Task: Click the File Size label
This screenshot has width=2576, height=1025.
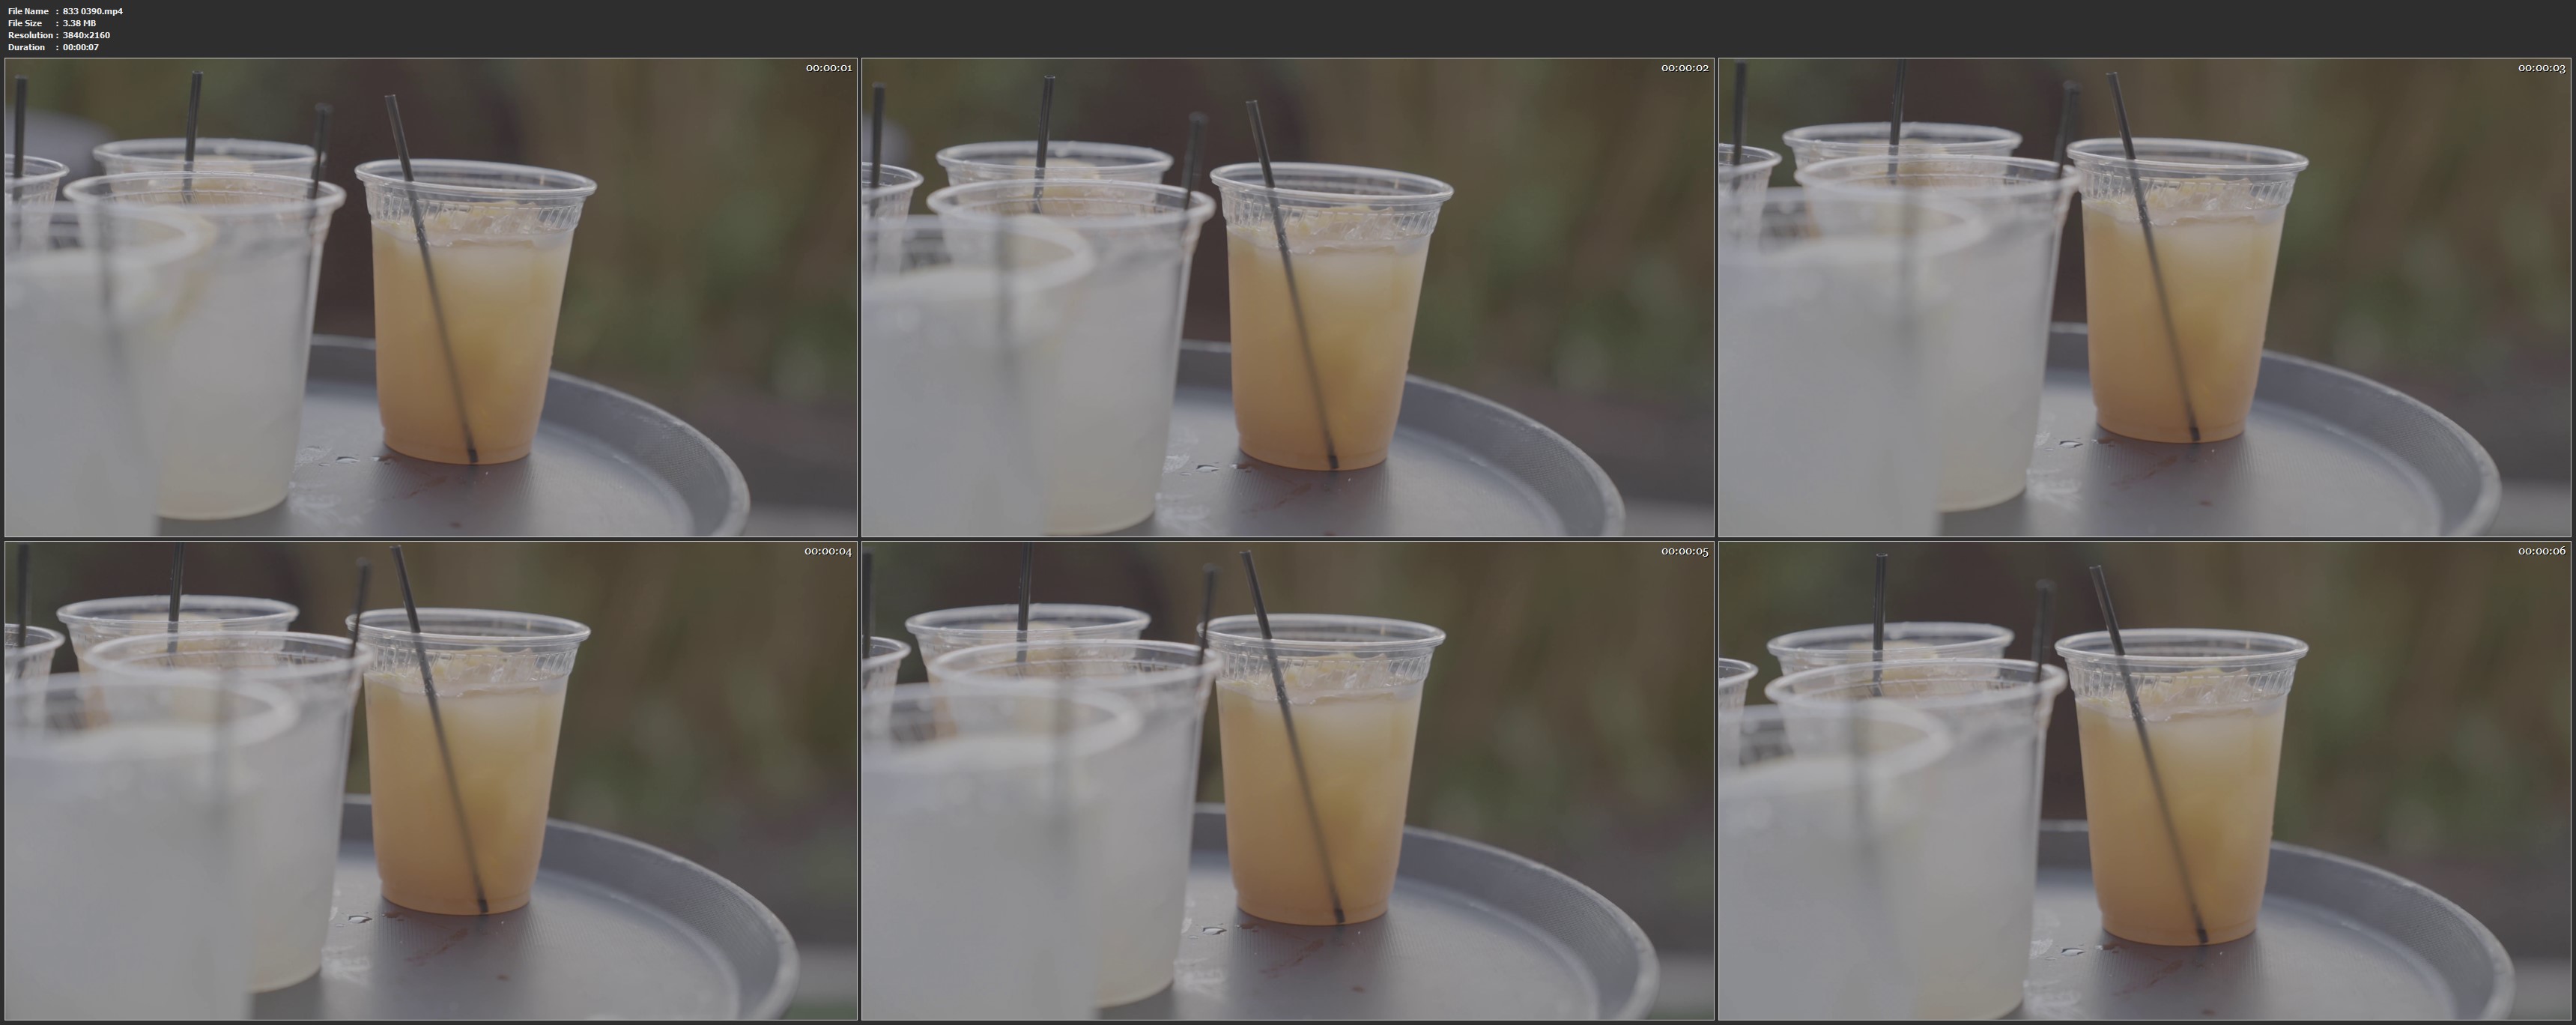Action: (x=25, y=23)
